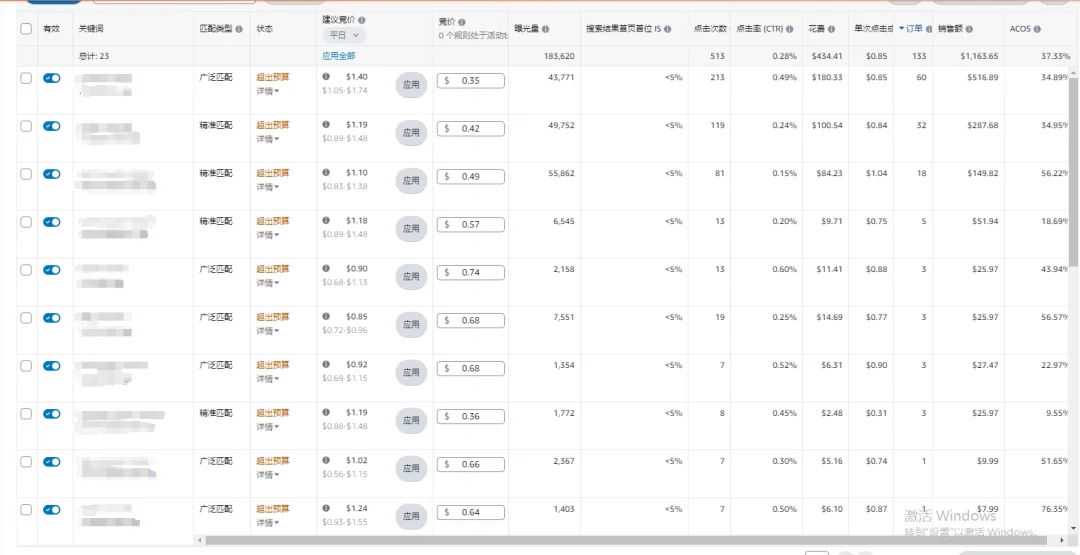
Task: Expand 详情 dropdown in first keyword row
Action: pyautogui.click(x=268, y=91)
